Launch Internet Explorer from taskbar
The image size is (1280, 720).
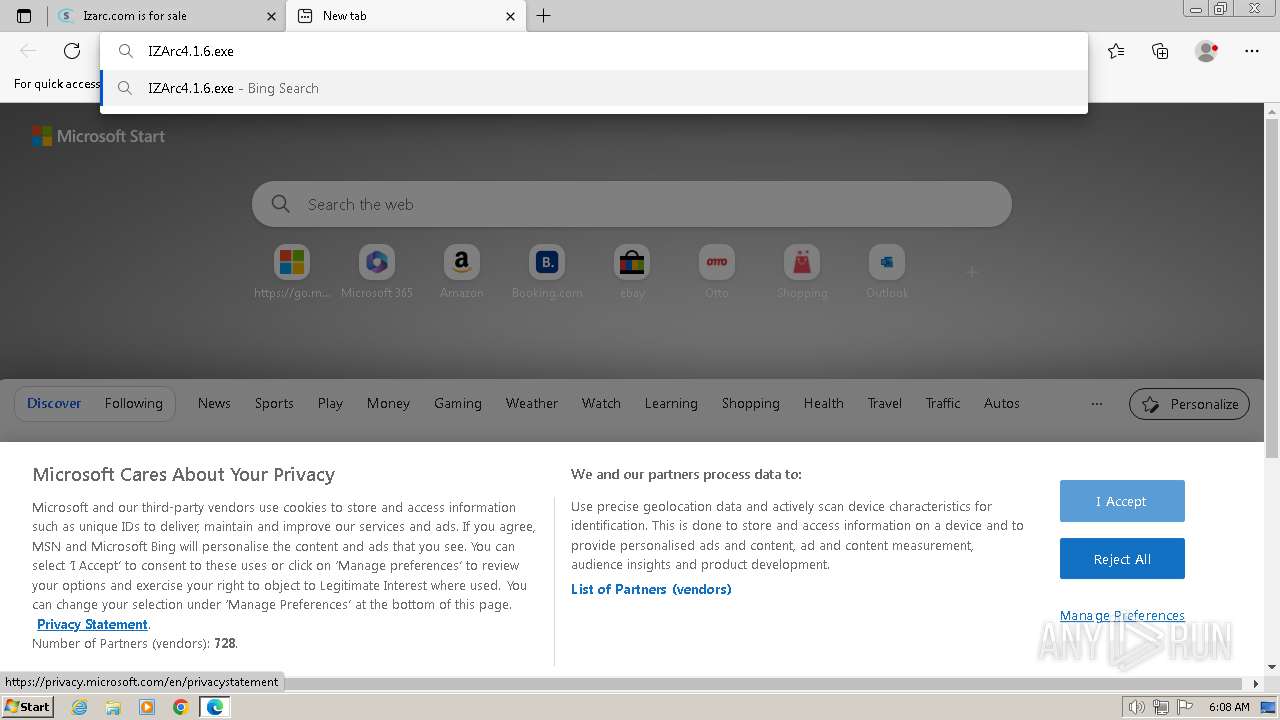(x=79, y=707)
